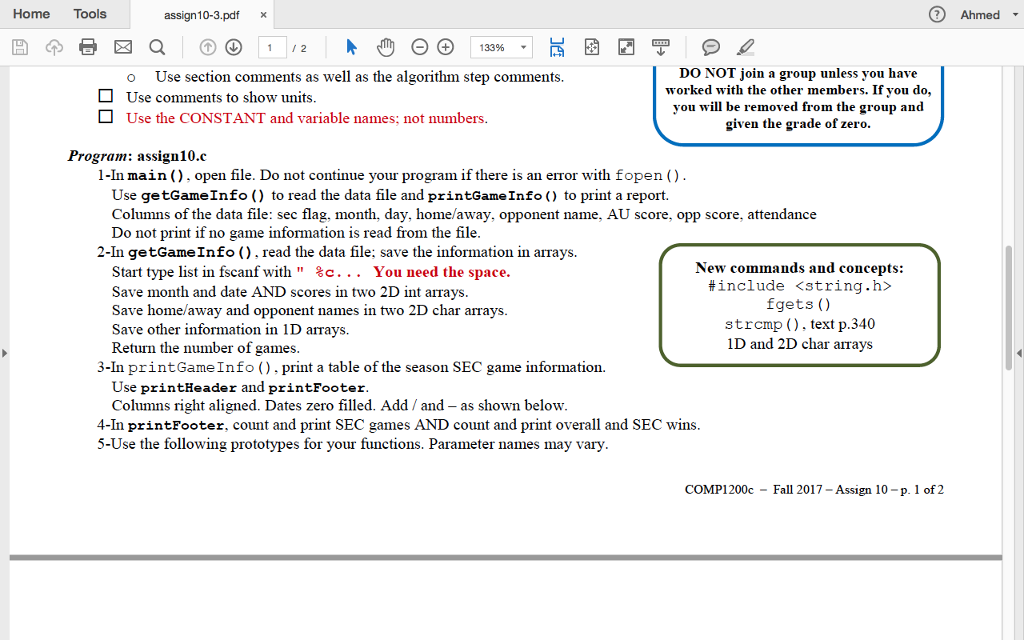Image resolution: width=1024 pixels, height=640 pixels.
Task: Email the PDF as an attachment
Action: tap(120, 46)
